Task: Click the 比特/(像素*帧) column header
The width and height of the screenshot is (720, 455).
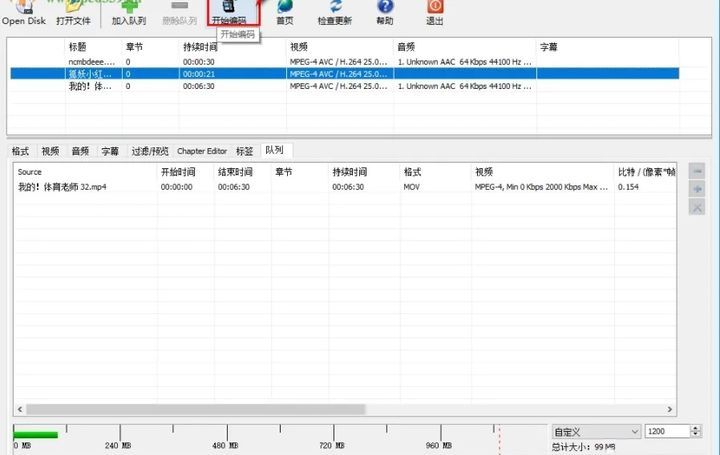Action: (646, 172)
